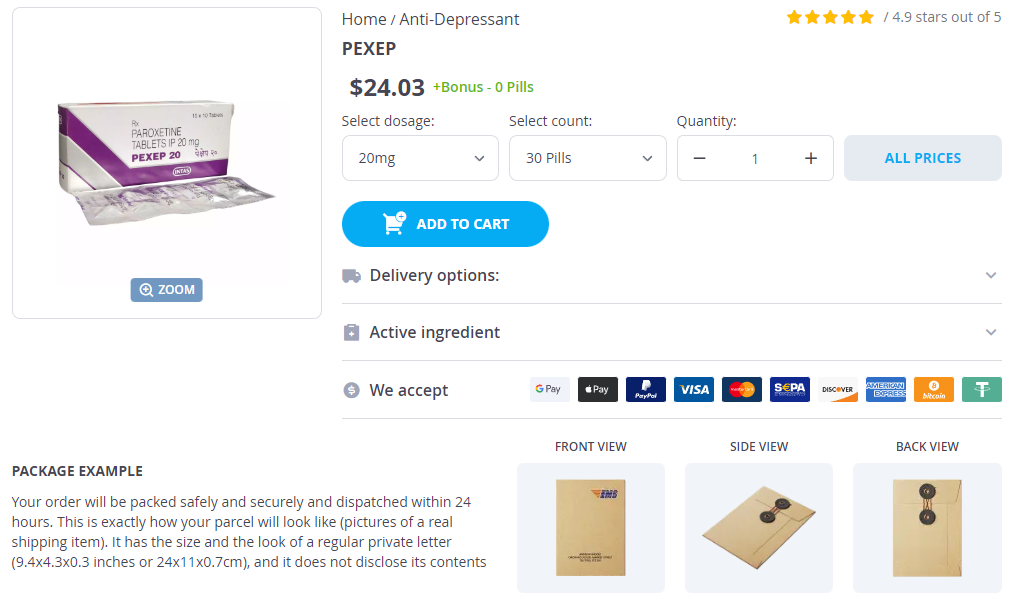Increase quantity with the plus button
This screenshot has width=1016, height=611.
pos(811,158)
